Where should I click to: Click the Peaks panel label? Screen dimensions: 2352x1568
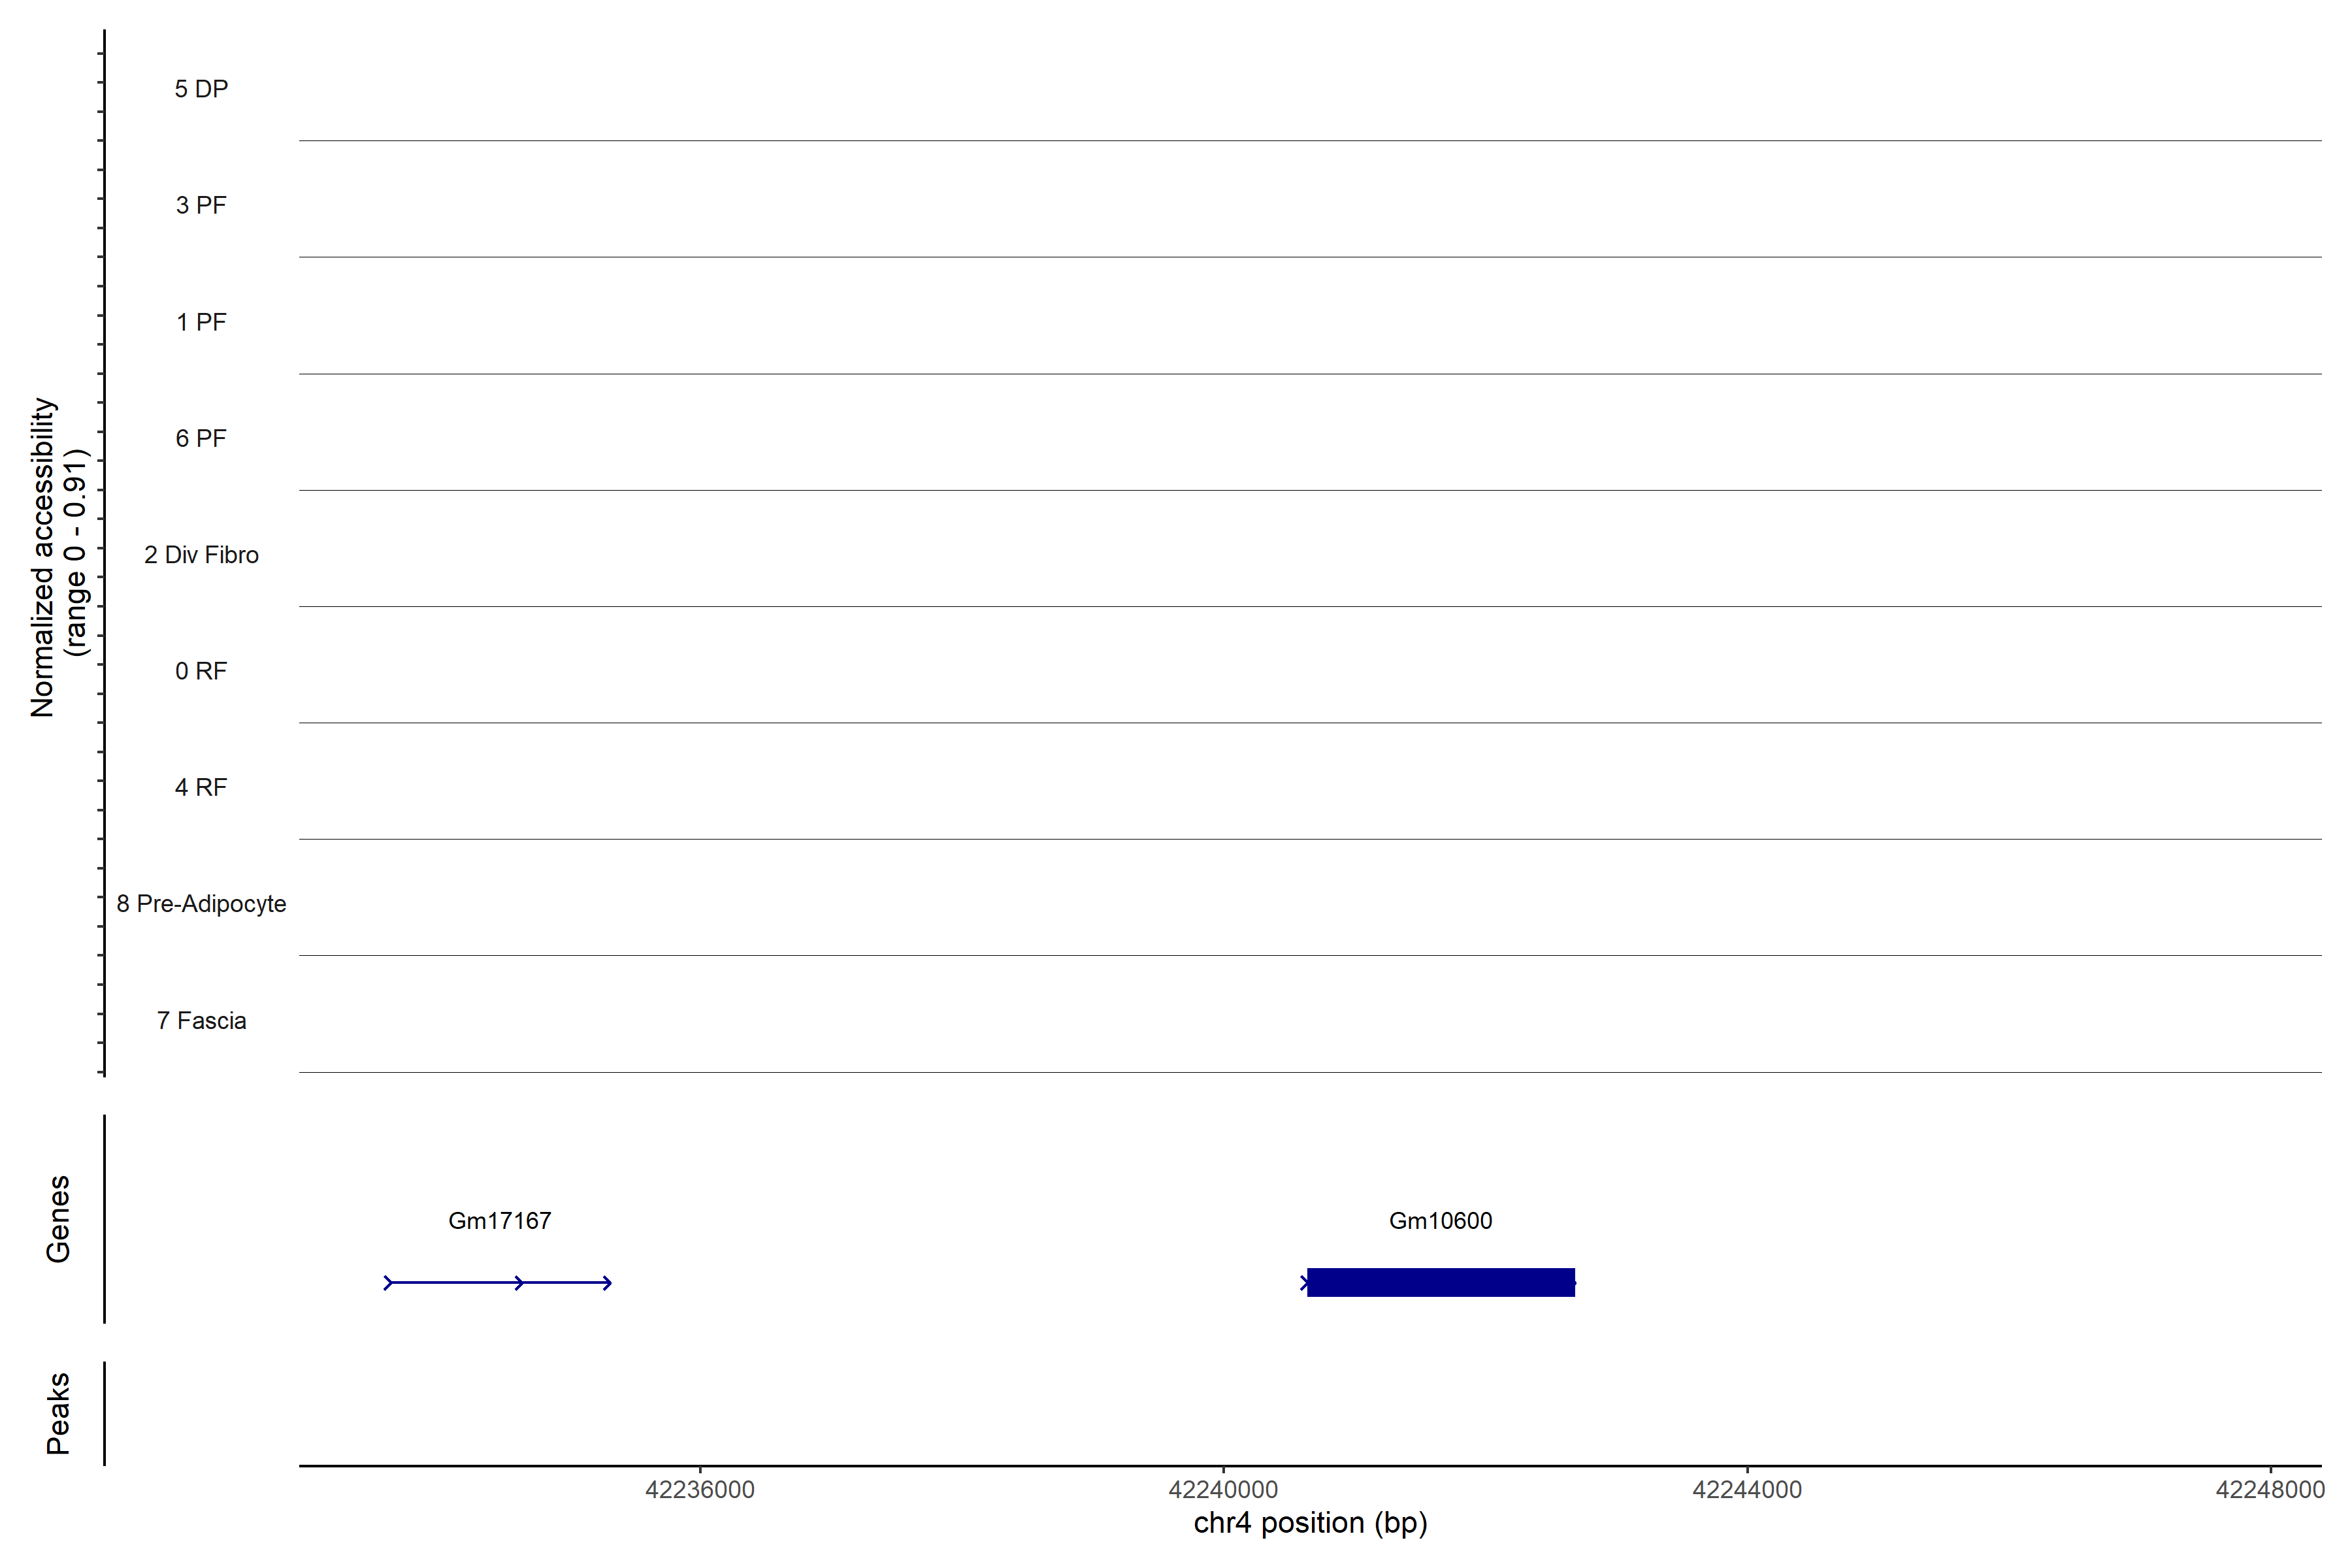click(x=58, y=1413)
